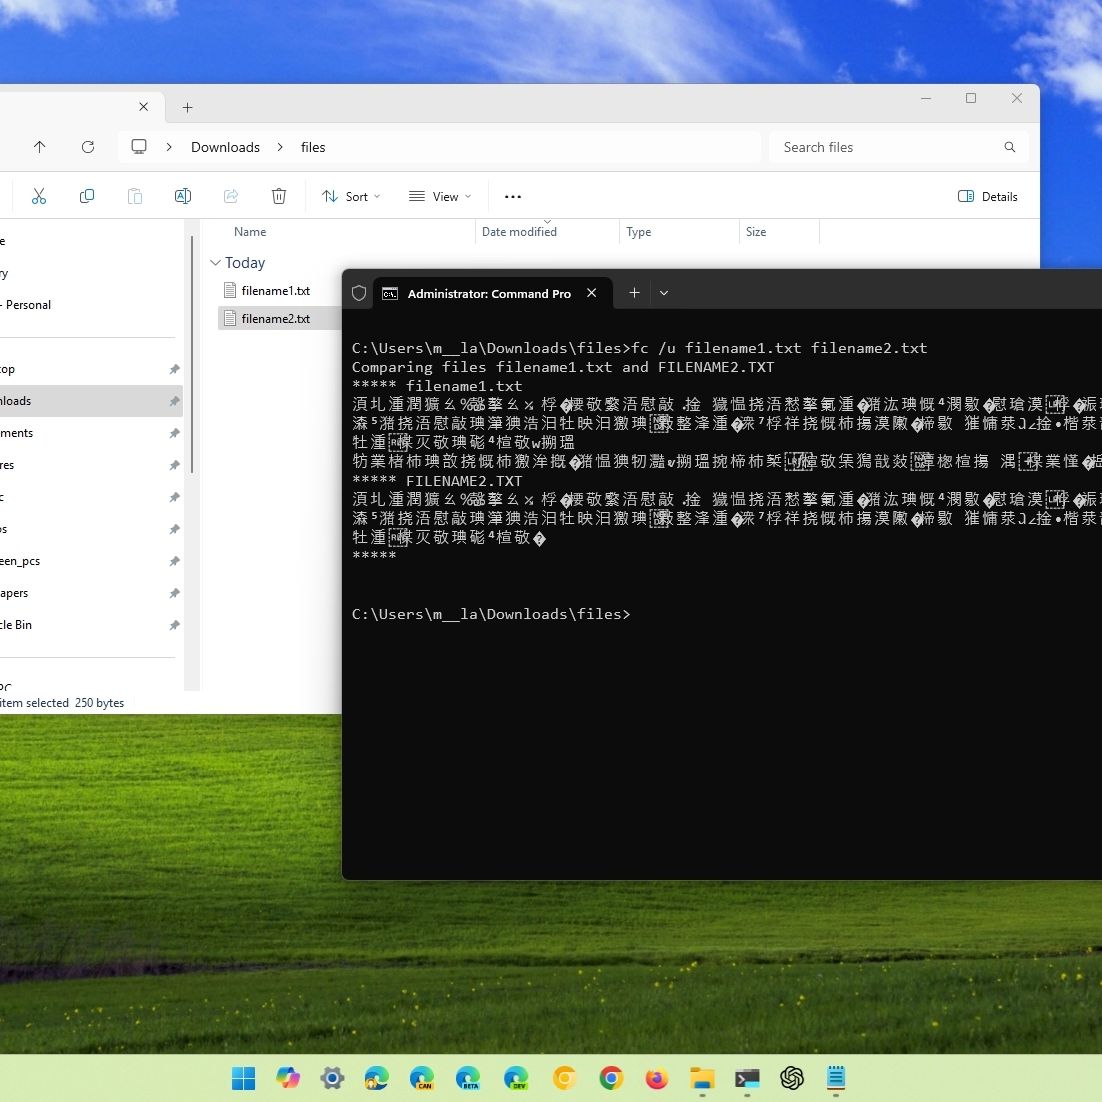Open Windows Start menu on taskbar

point(243,1078)
